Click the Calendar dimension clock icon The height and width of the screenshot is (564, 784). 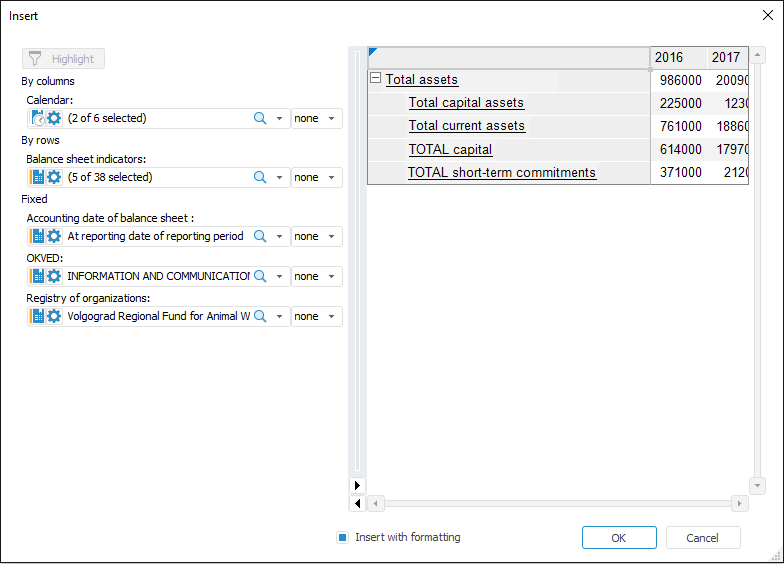[38, 118]
